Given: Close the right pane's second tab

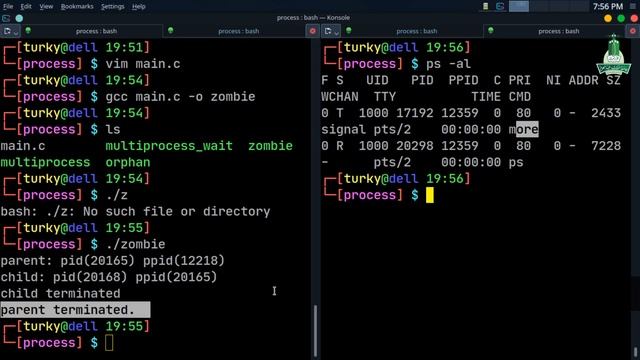Looking at the screenshot, I should coord(633,31).
